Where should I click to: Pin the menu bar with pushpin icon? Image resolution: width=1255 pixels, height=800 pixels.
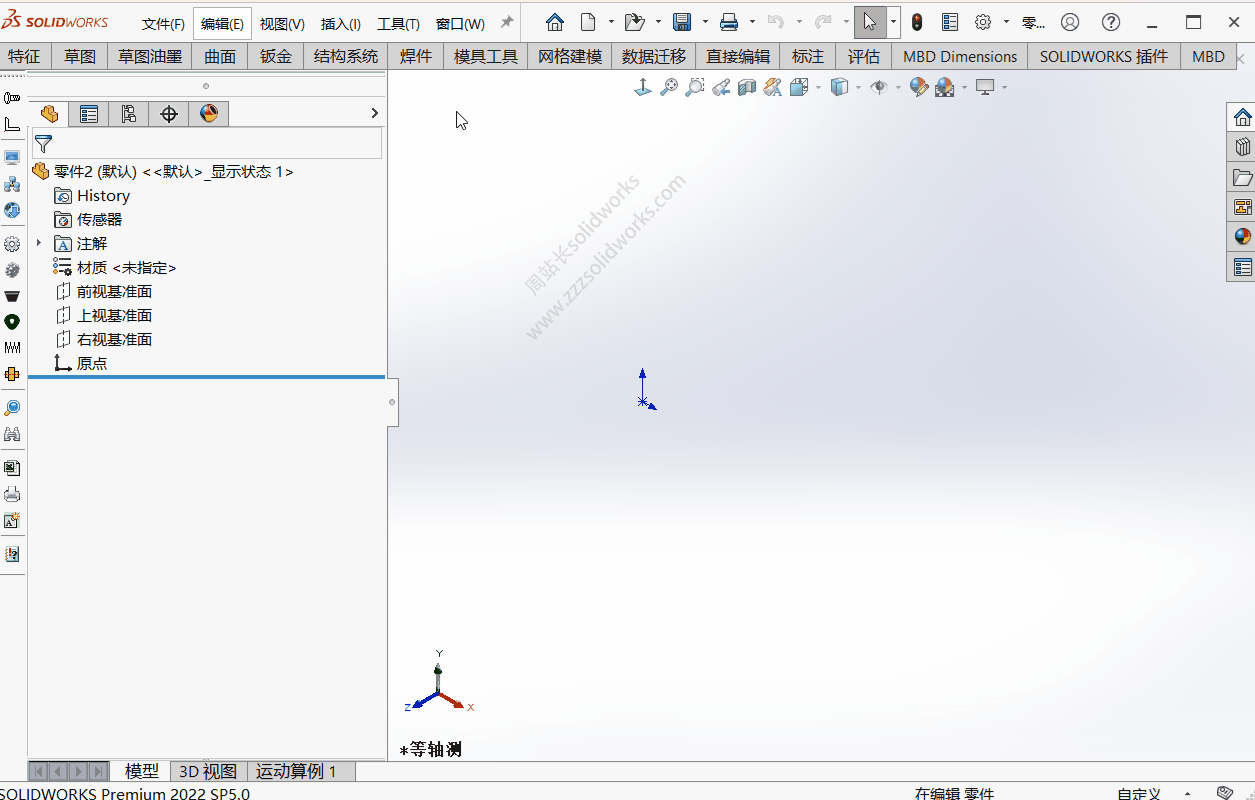coord(507,22)
